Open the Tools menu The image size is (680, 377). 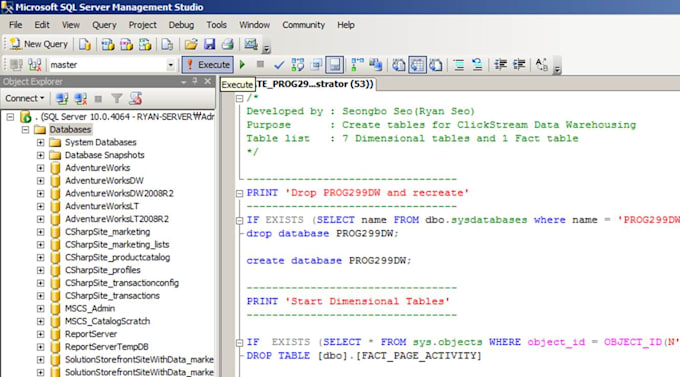216,25
